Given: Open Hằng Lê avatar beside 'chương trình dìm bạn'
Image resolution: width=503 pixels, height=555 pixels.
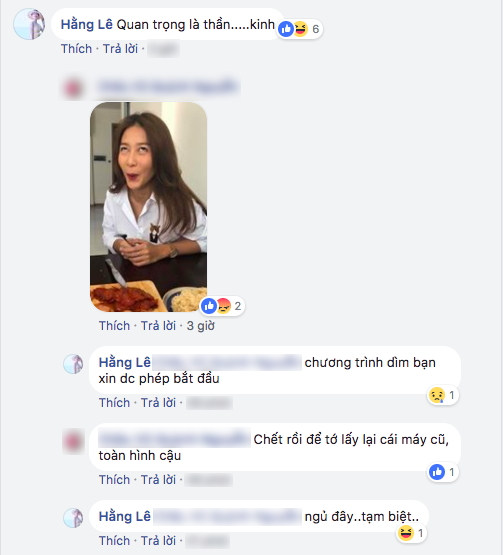Looking at the screenshot, I should point(73,364).
